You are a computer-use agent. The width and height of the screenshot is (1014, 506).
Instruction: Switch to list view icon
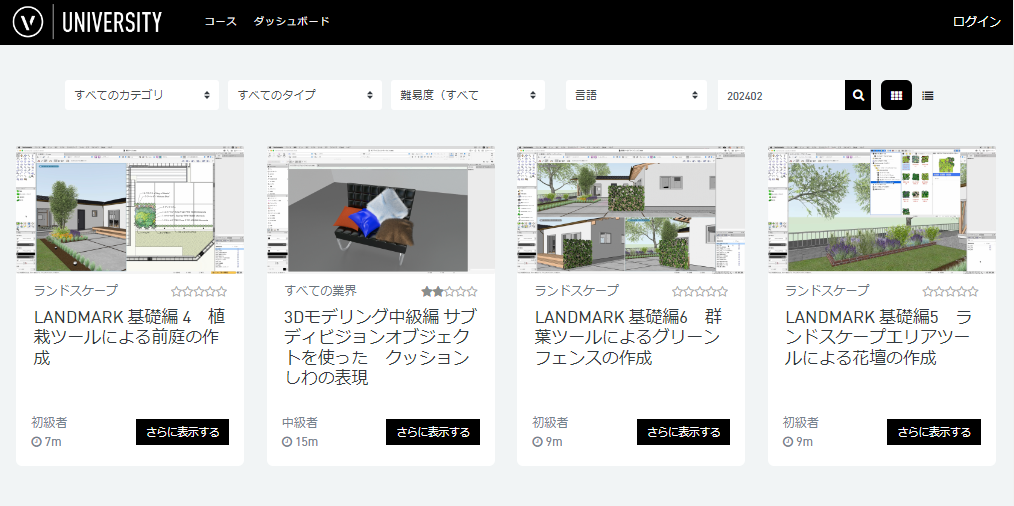pyautogui.click(x=927, y=96)
